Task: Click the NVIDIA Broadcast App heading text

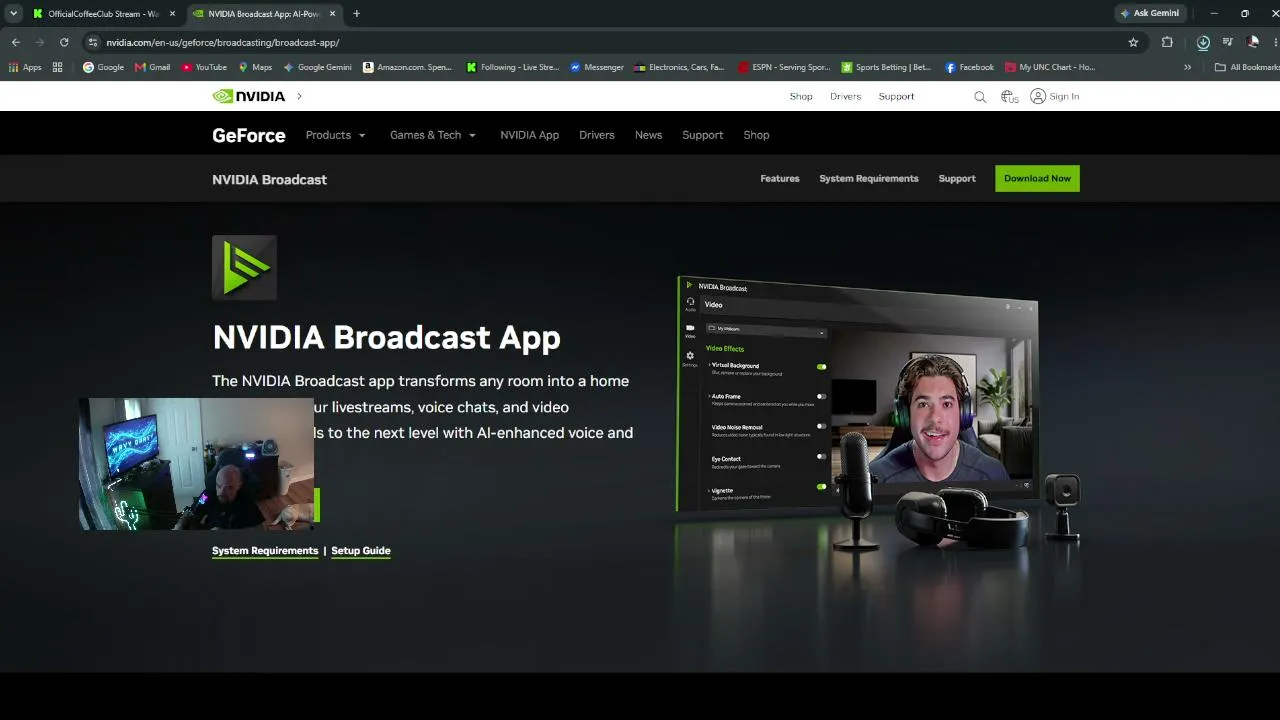Action: (x=386, y=337)
